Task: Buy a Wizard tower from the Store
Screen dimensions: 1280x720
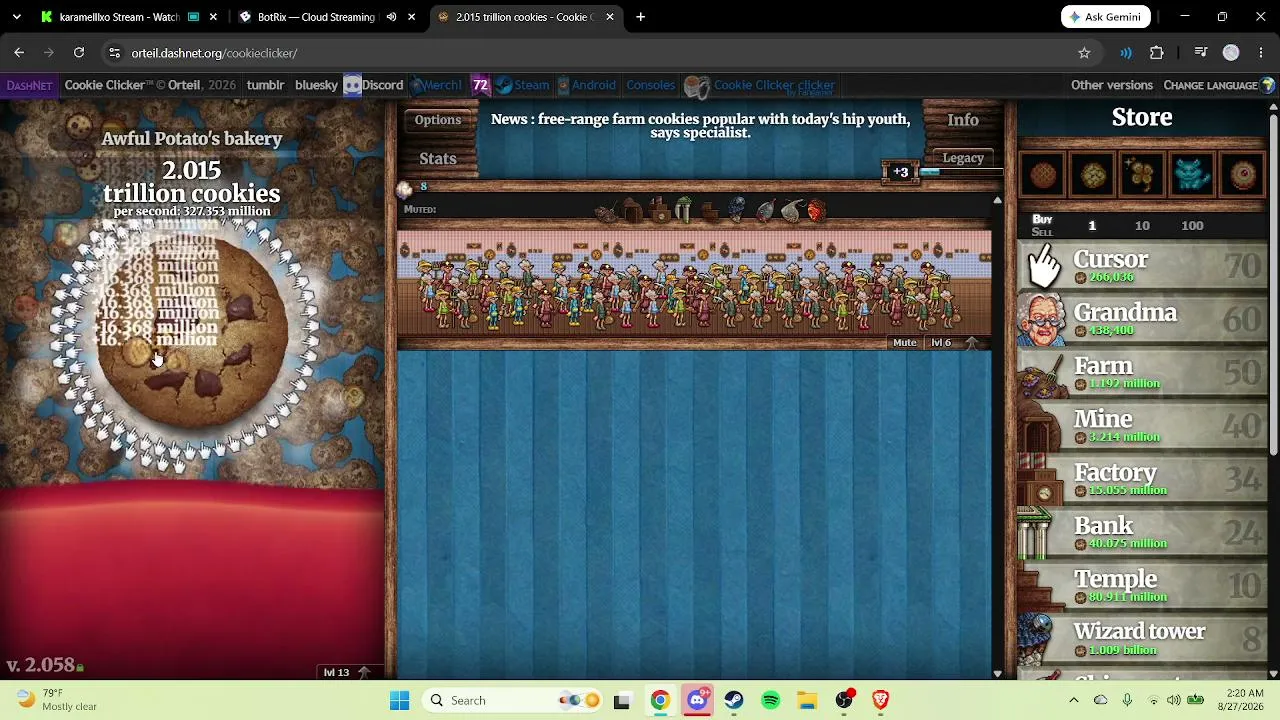Action: [x=1142, y=638]
